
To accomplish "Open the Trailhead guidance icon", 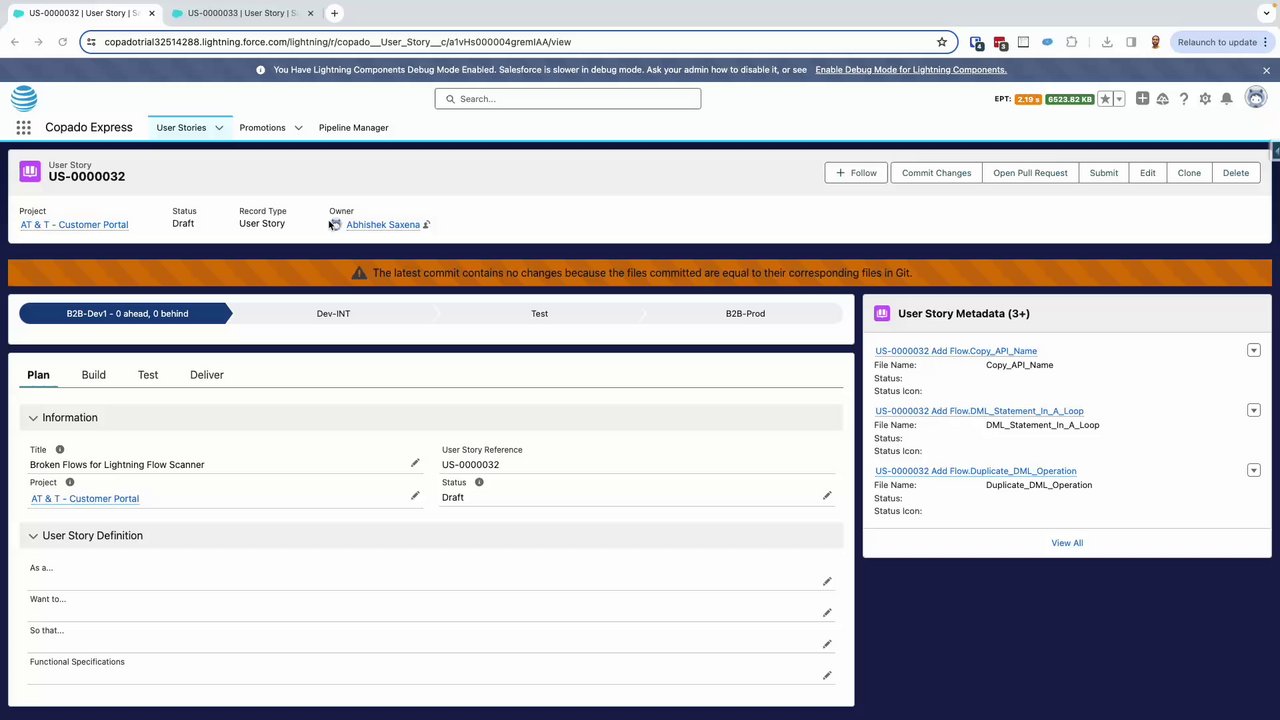I will [x=1163, y=99].
